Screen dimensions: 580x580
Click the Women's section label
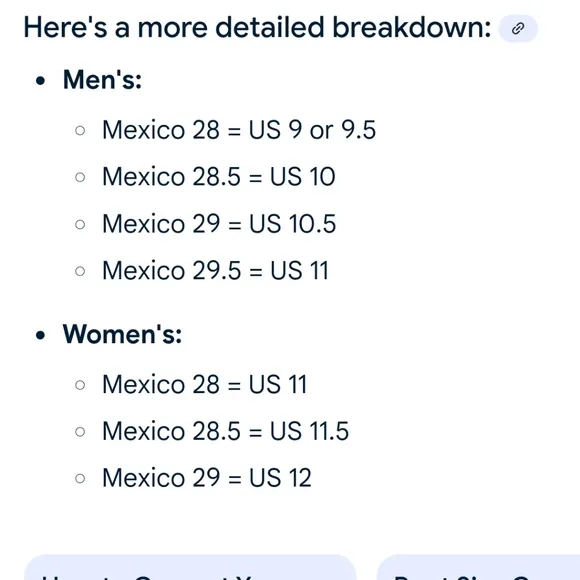click(122, 334)
